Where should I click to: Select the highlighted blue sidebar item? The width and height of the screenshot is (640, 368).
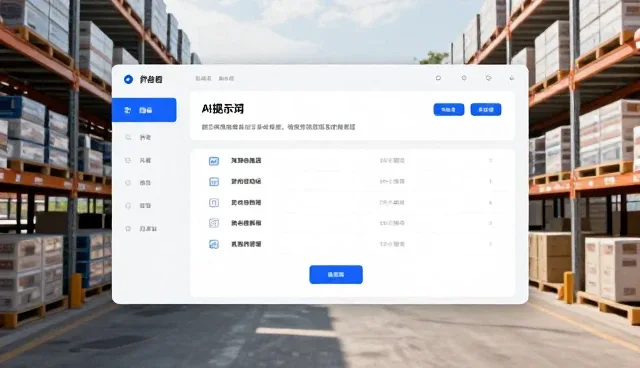pos(144,110)
